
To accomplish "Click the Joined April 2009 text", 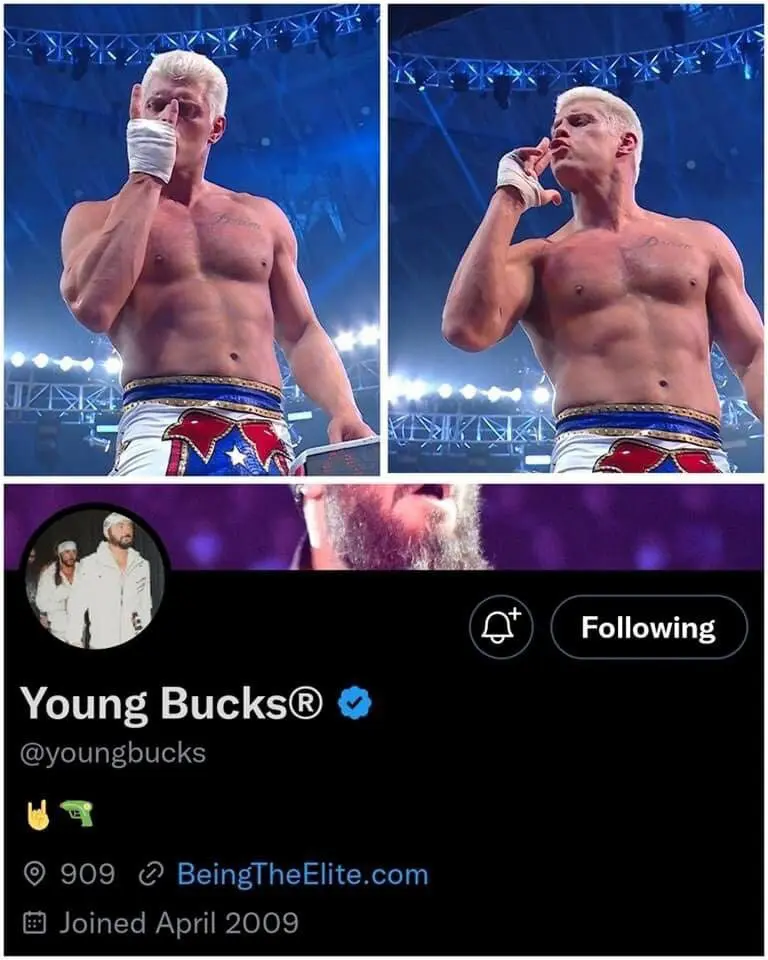I will click(178, 922).
